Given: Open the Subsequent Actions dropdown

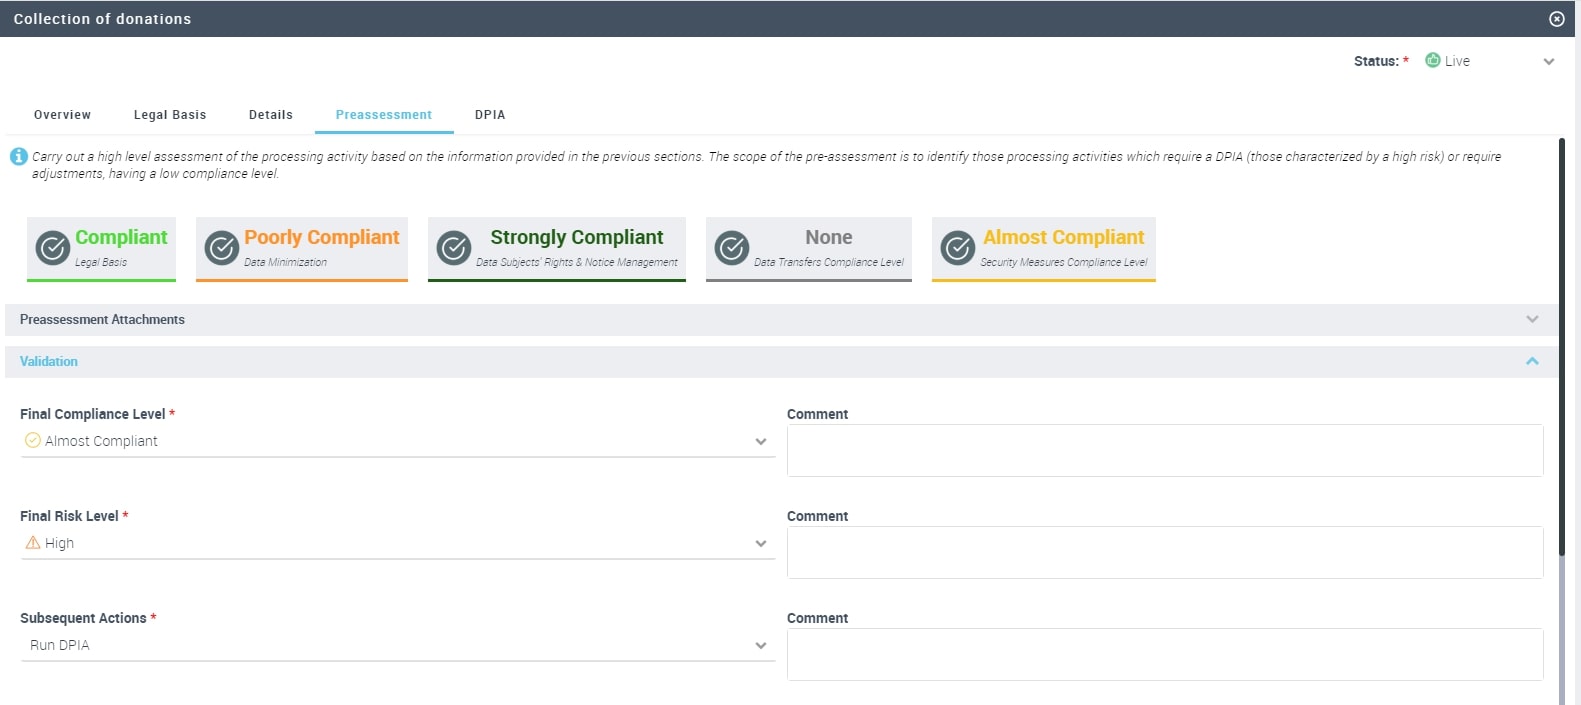Looking at the screenshot, I should click(x=760, y=645).
